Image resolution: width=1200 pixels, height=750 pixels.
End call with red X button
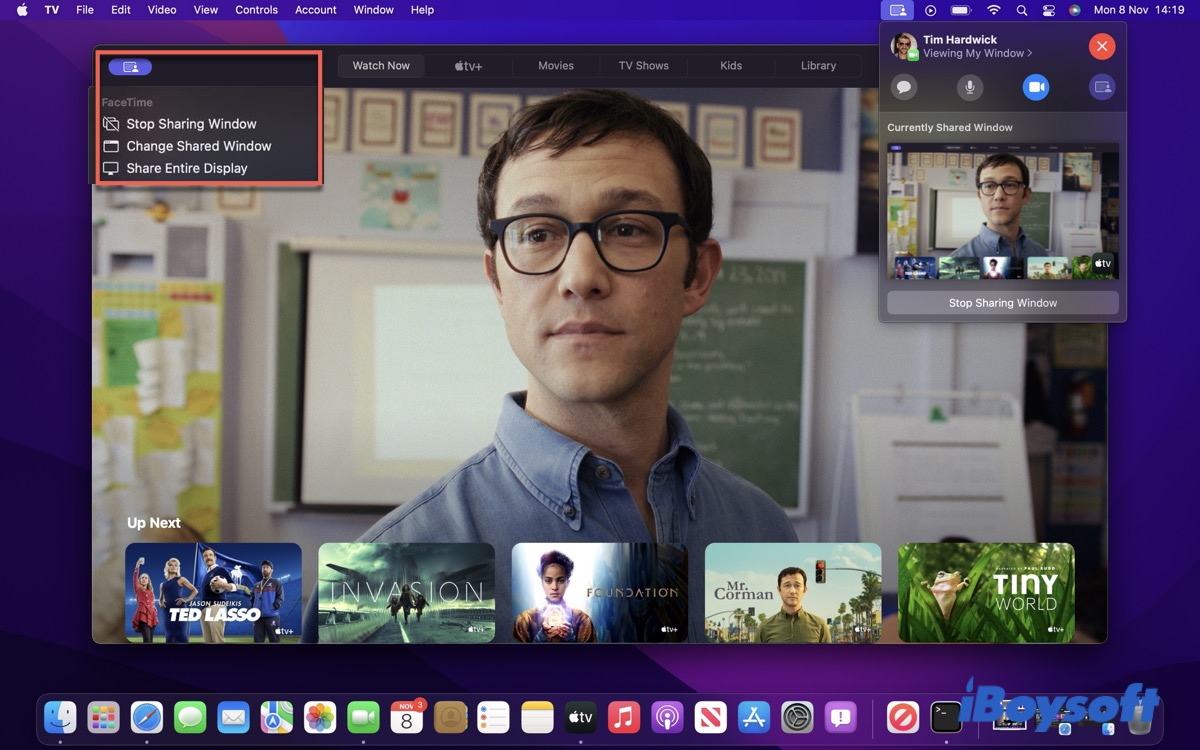1101,46
